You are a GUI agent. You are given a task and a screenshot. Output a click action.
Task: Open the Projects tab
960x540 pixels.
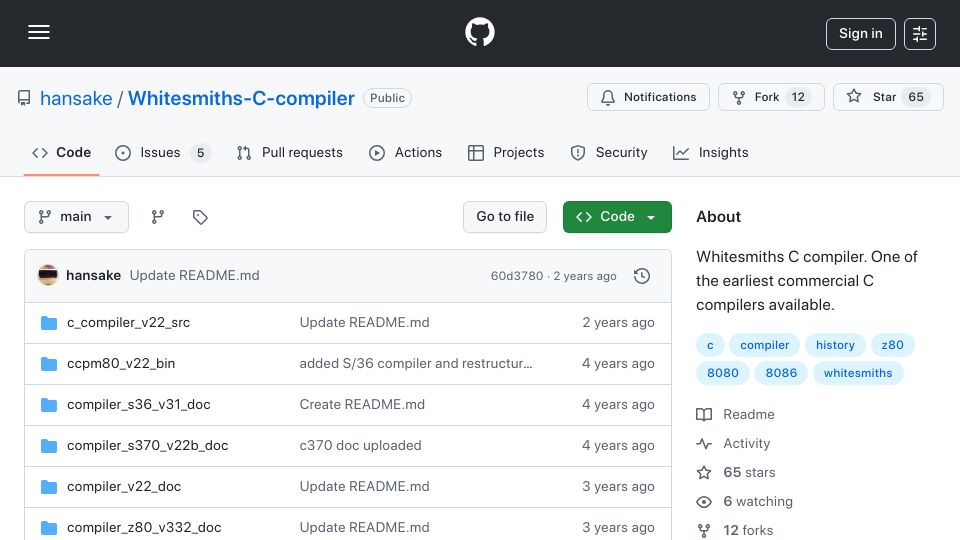(506, 152)
